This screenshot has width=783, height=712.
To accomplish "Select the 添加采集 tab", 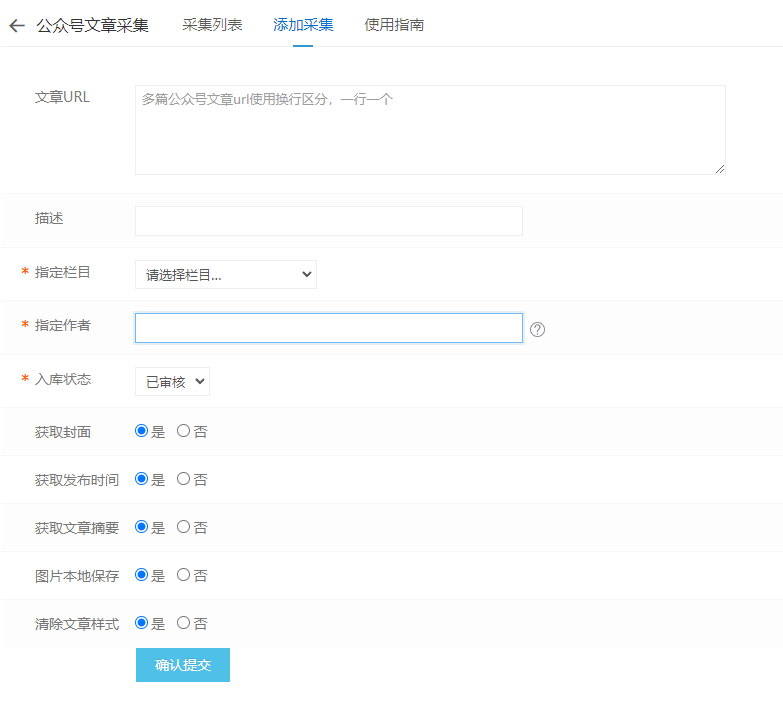I will [x=303, y=25].
